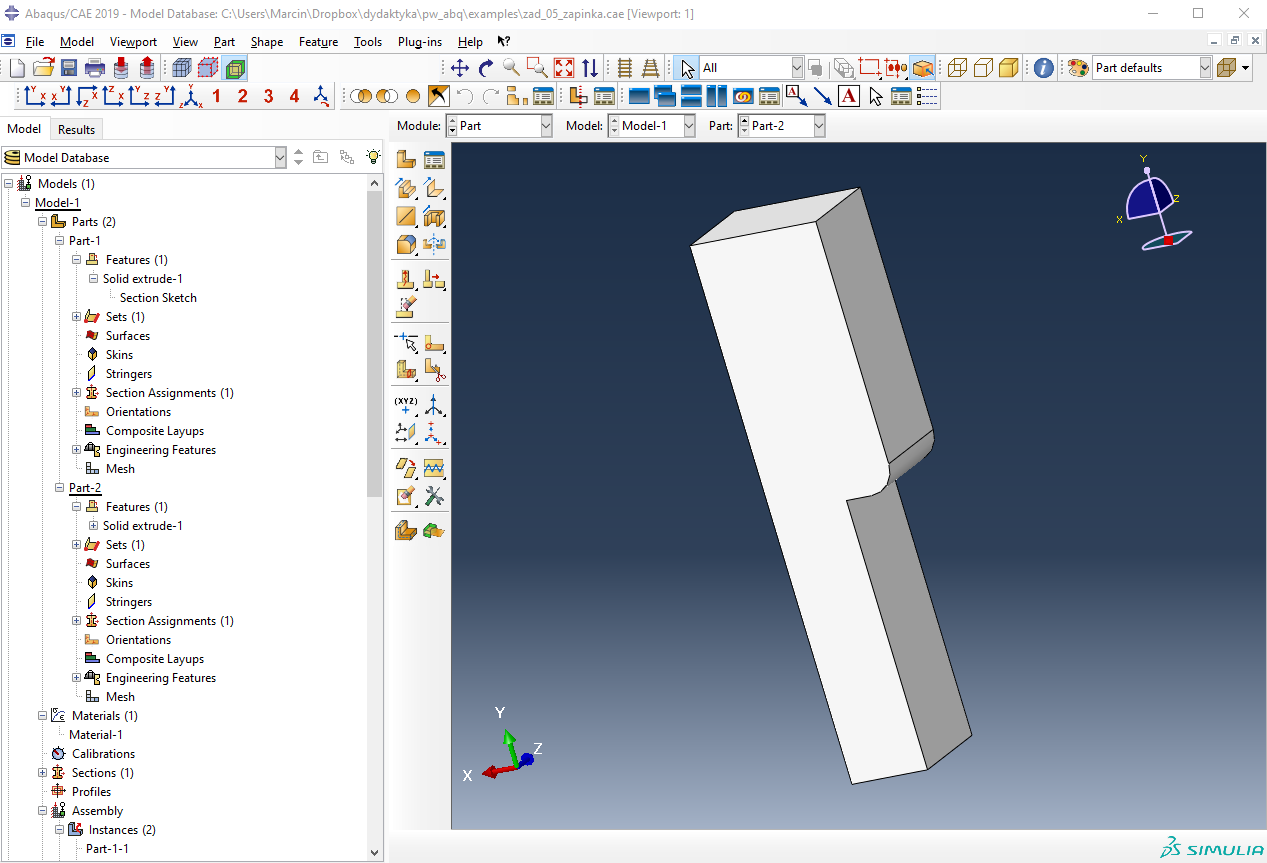Apply view number 3
Screen dimensions: 1267x863
point(268,96)
